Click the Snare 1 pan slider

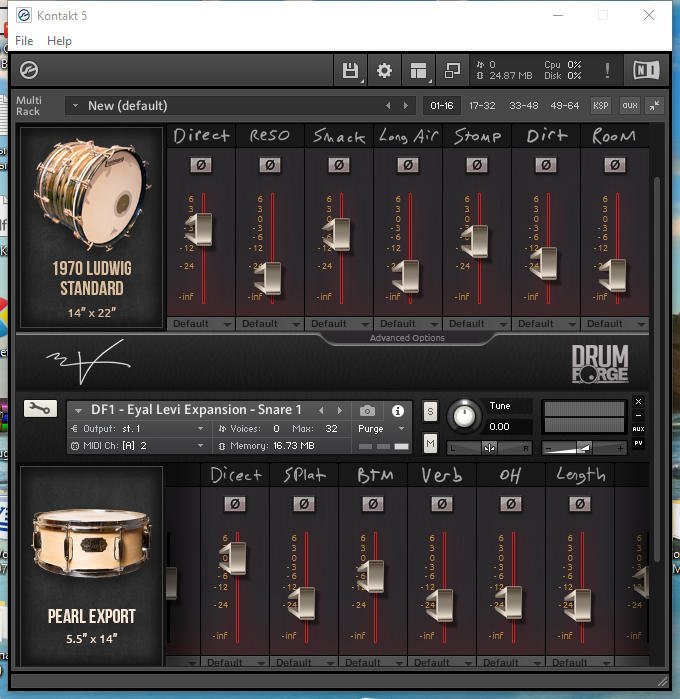[489, 448]
